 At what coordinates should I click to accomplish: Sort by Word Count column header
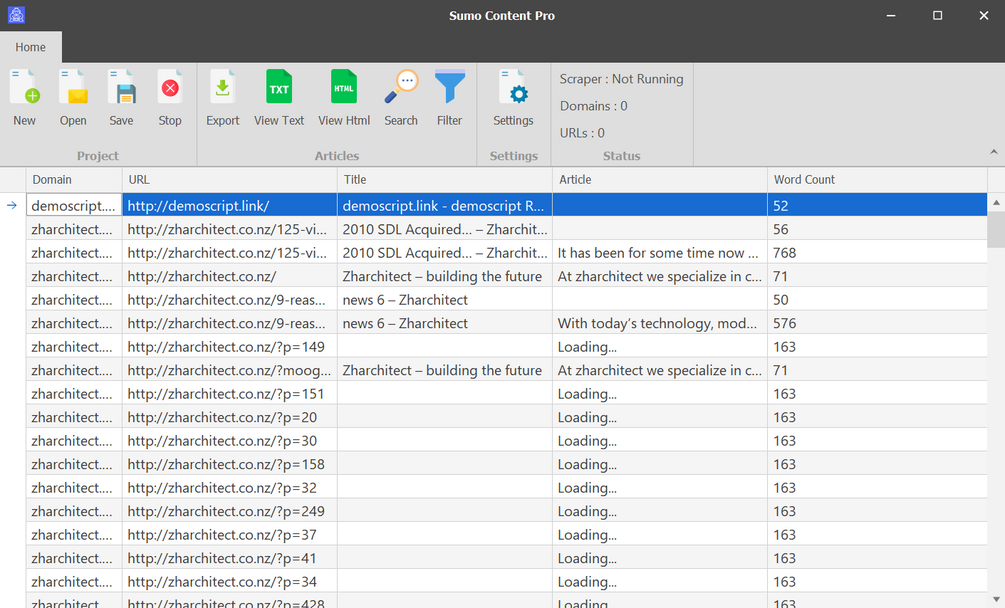click(x=877, y=179)
